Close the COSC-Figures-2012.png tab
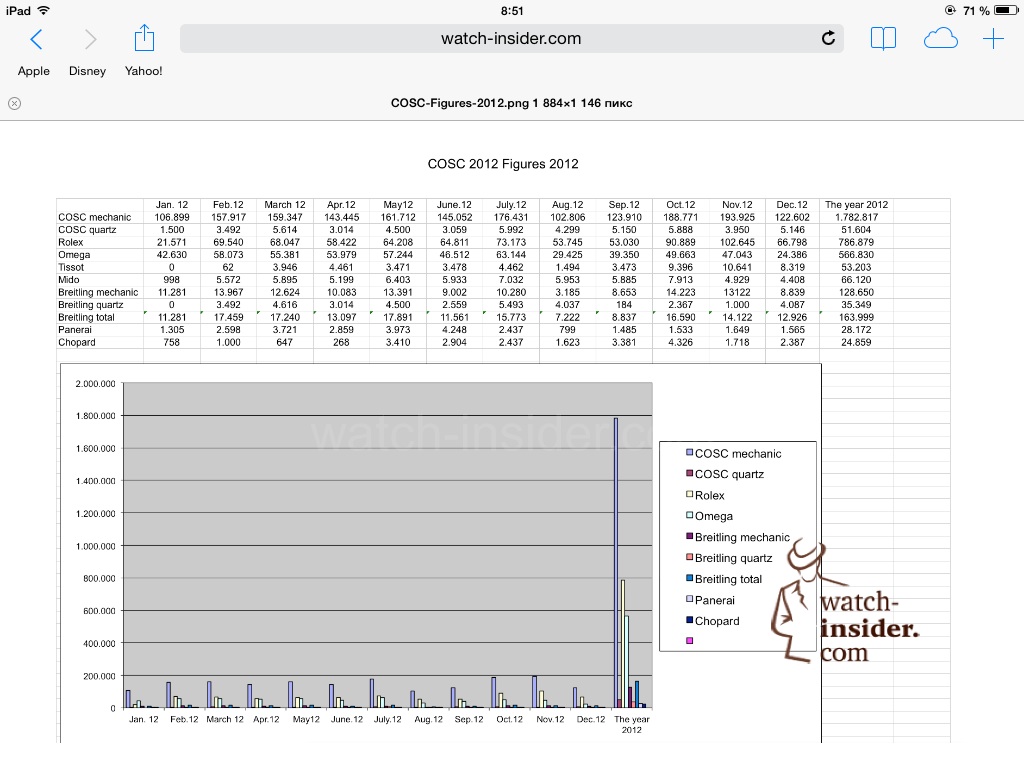Viewport: 1024px width, 768px height. 14,103
